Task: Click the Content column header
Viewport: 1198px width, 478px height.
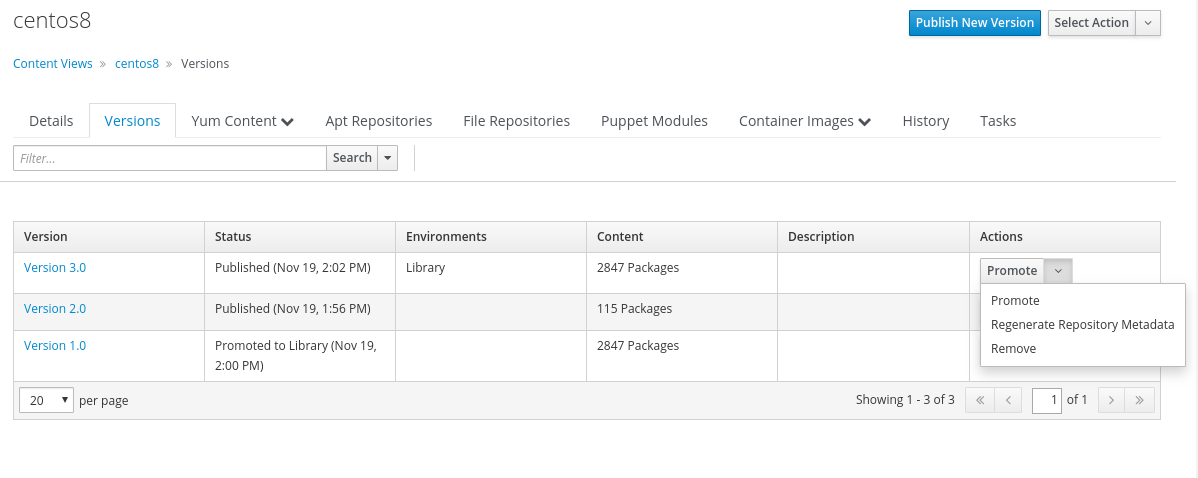Action: pyautogui.click(x=682, y=237)
